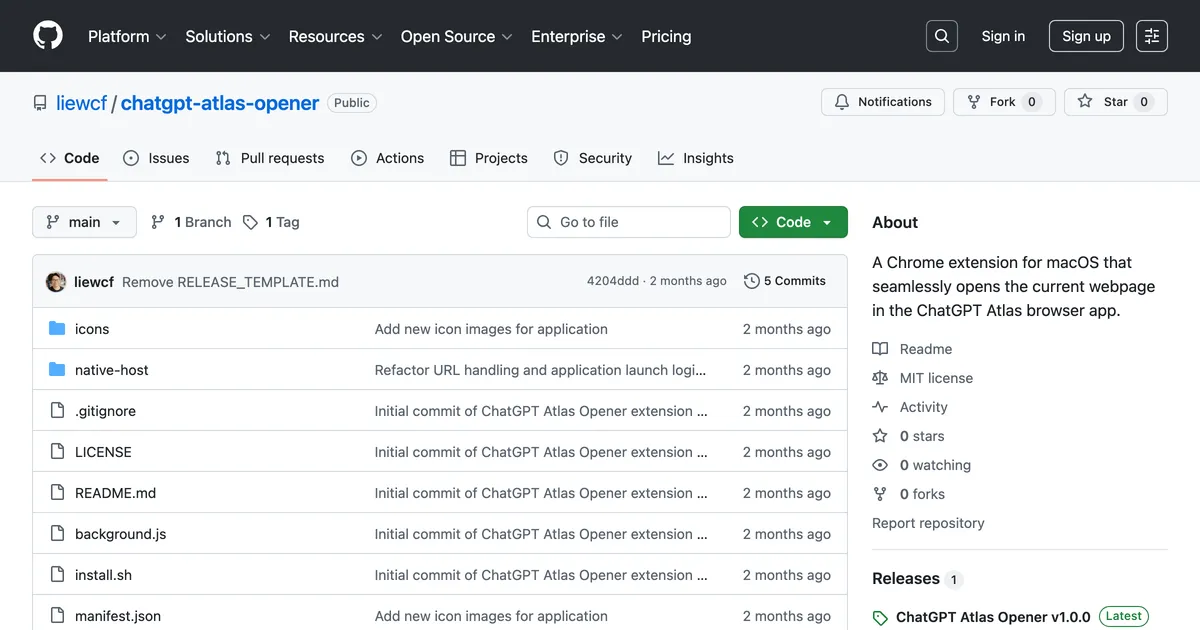Click the Go to file search field
Viewport: 1200px width, 630px height.
[x=628, y=221]
